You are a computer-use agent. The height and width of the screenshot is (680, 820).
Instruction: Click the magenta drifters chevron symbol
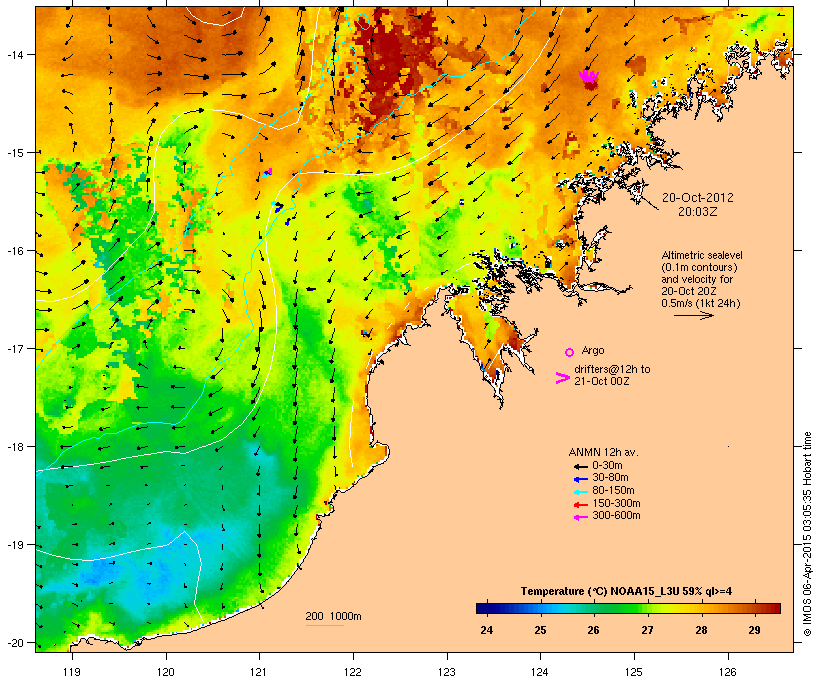tap(562, 378)
